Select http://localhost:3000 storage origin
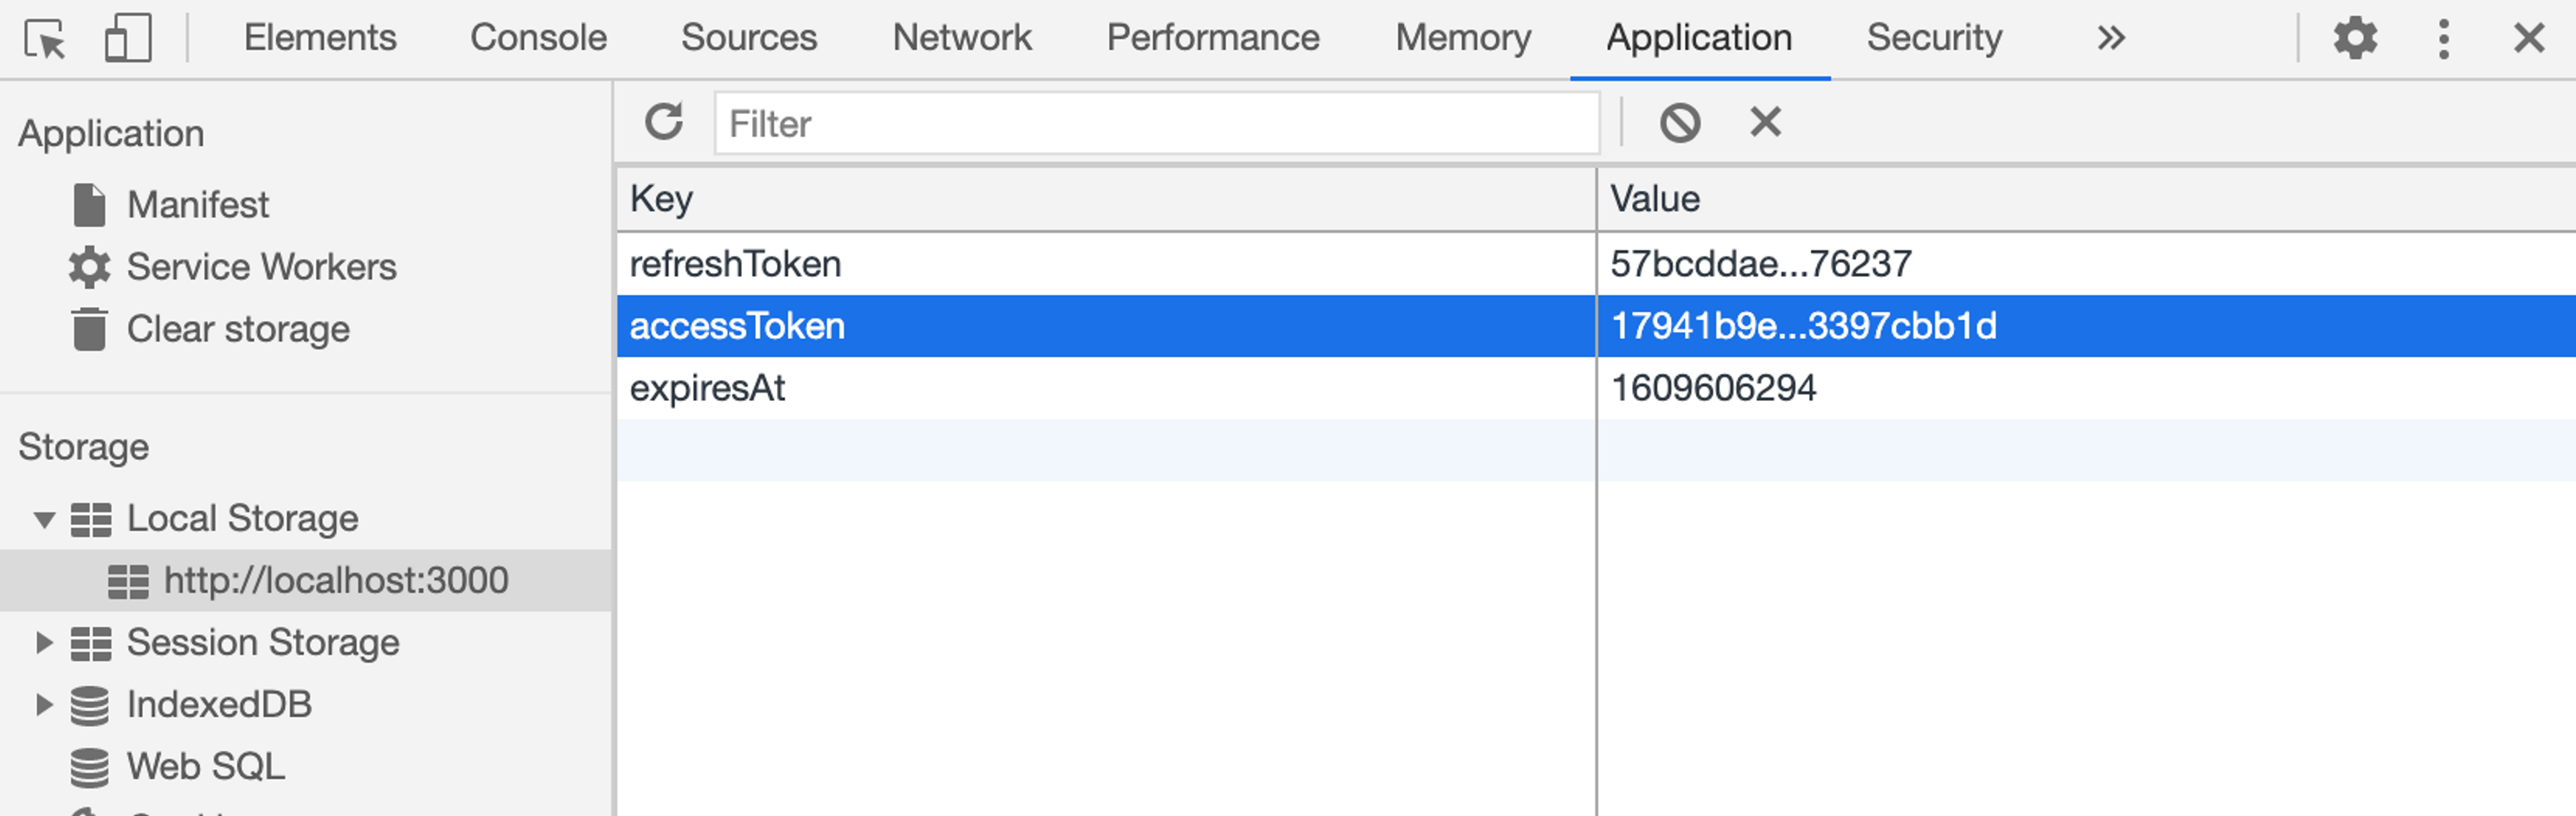 pyautogui.click(x=335, y=580)
